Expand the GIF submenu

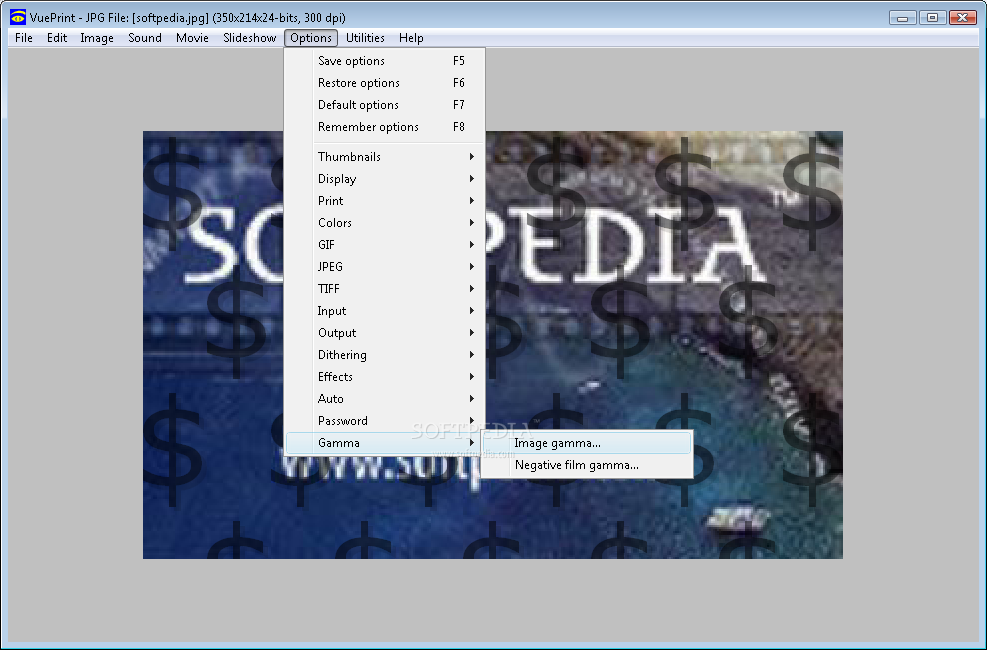click(385, 245)
